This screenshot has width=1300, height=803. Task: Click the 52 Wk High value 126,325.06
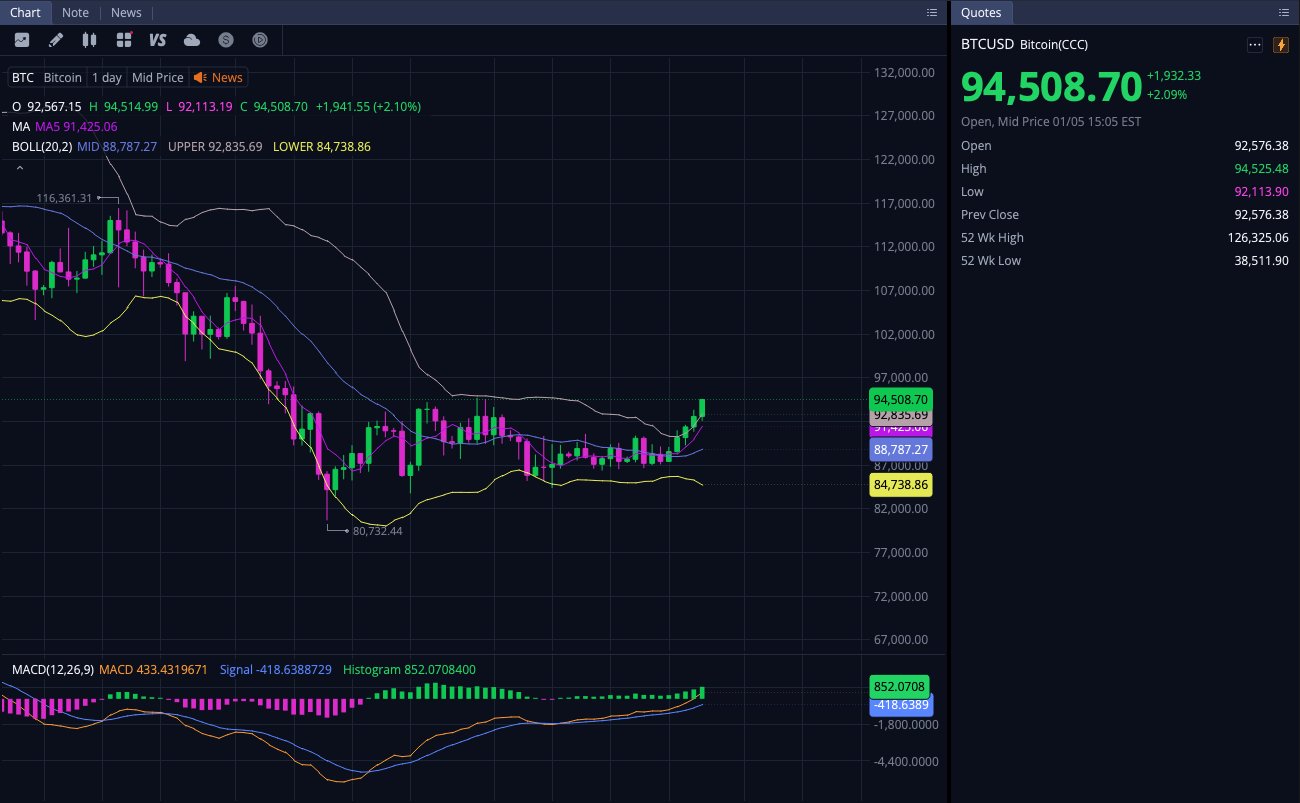[1259, 237]
